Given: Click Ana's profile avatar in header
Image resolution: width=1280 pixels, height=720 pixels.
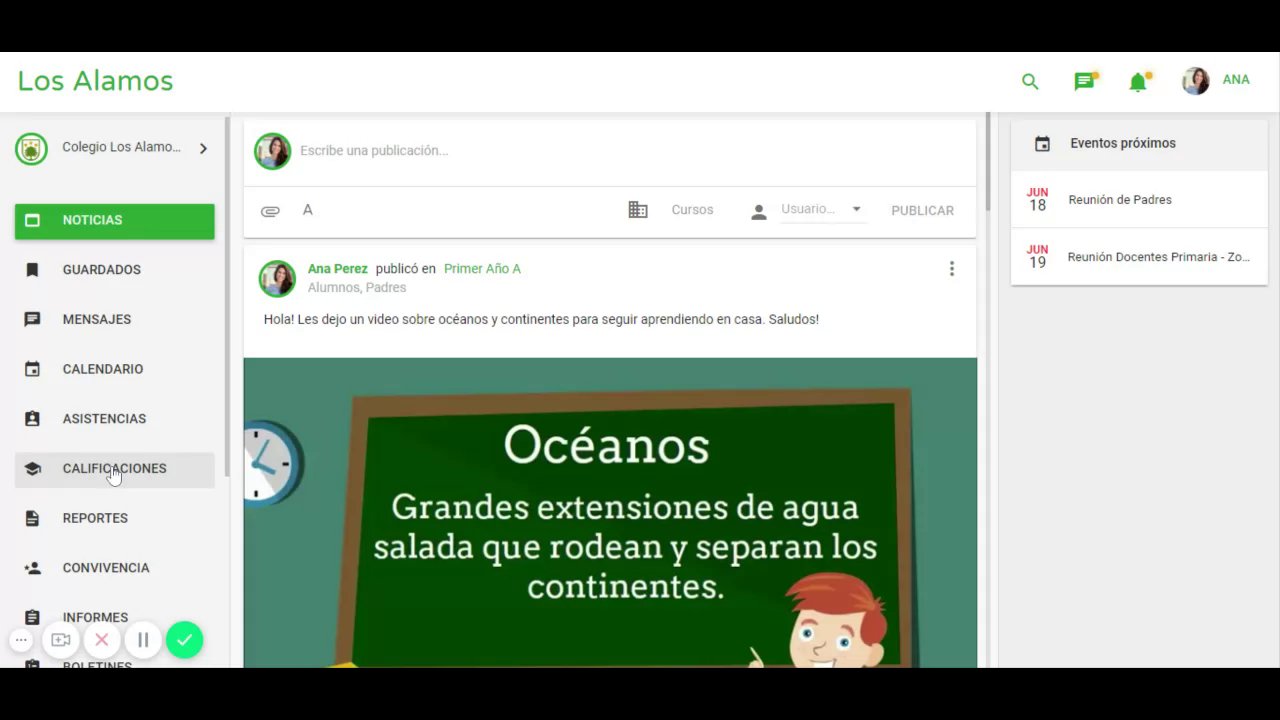Looking at the screenshot, I should (x=1196, y=81).
